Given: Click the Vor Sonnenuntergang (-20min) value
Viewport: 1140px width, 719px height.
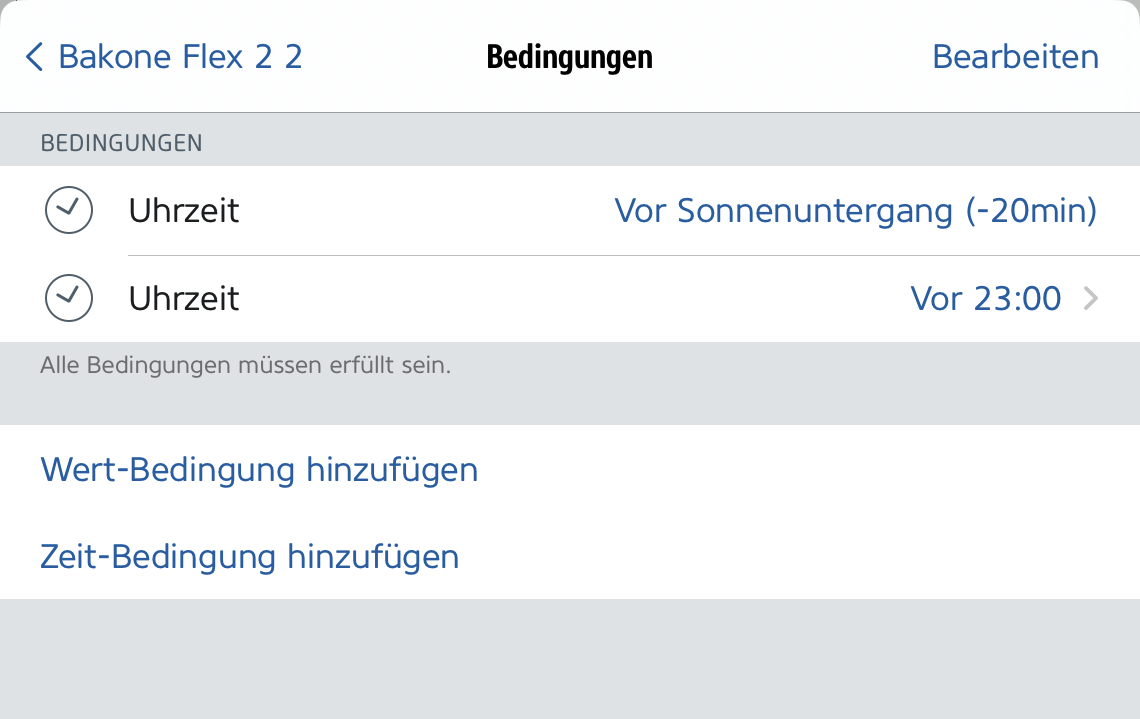Looking at the screenshot, I should (855, 211).
